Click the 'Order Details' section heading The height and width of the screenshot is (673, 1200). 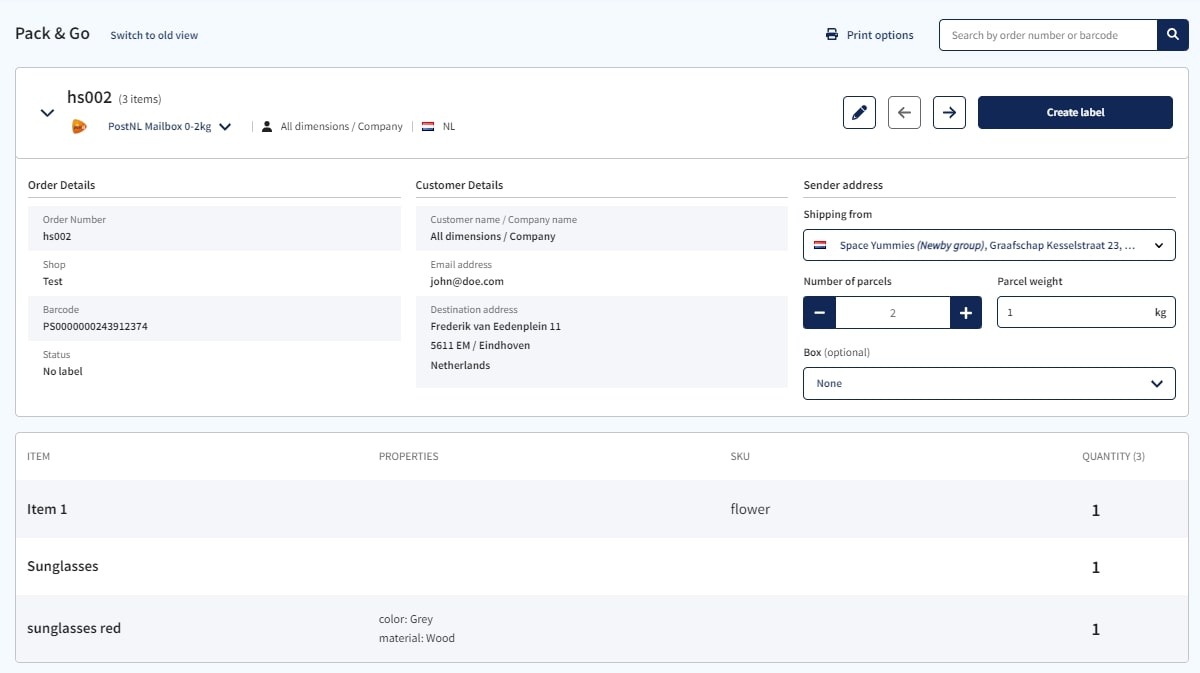pyautogui.click(x=62, y=185)
